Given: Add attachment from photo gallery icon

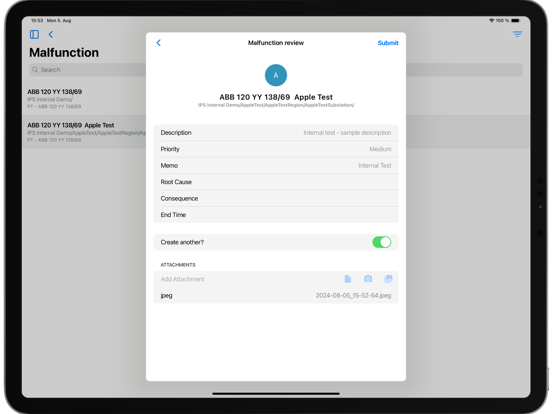Looking at the screenshot, I should pyautogui.click(x=388, y=279).
